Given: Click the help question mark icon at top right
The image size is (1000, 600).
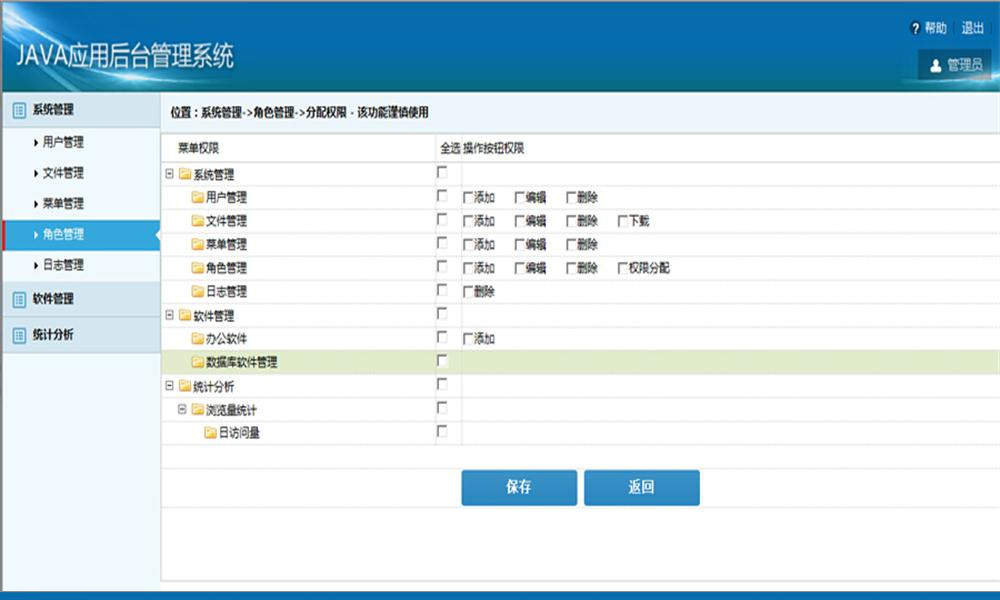Looking at the screenshot, I should click(x=917, y=28).
